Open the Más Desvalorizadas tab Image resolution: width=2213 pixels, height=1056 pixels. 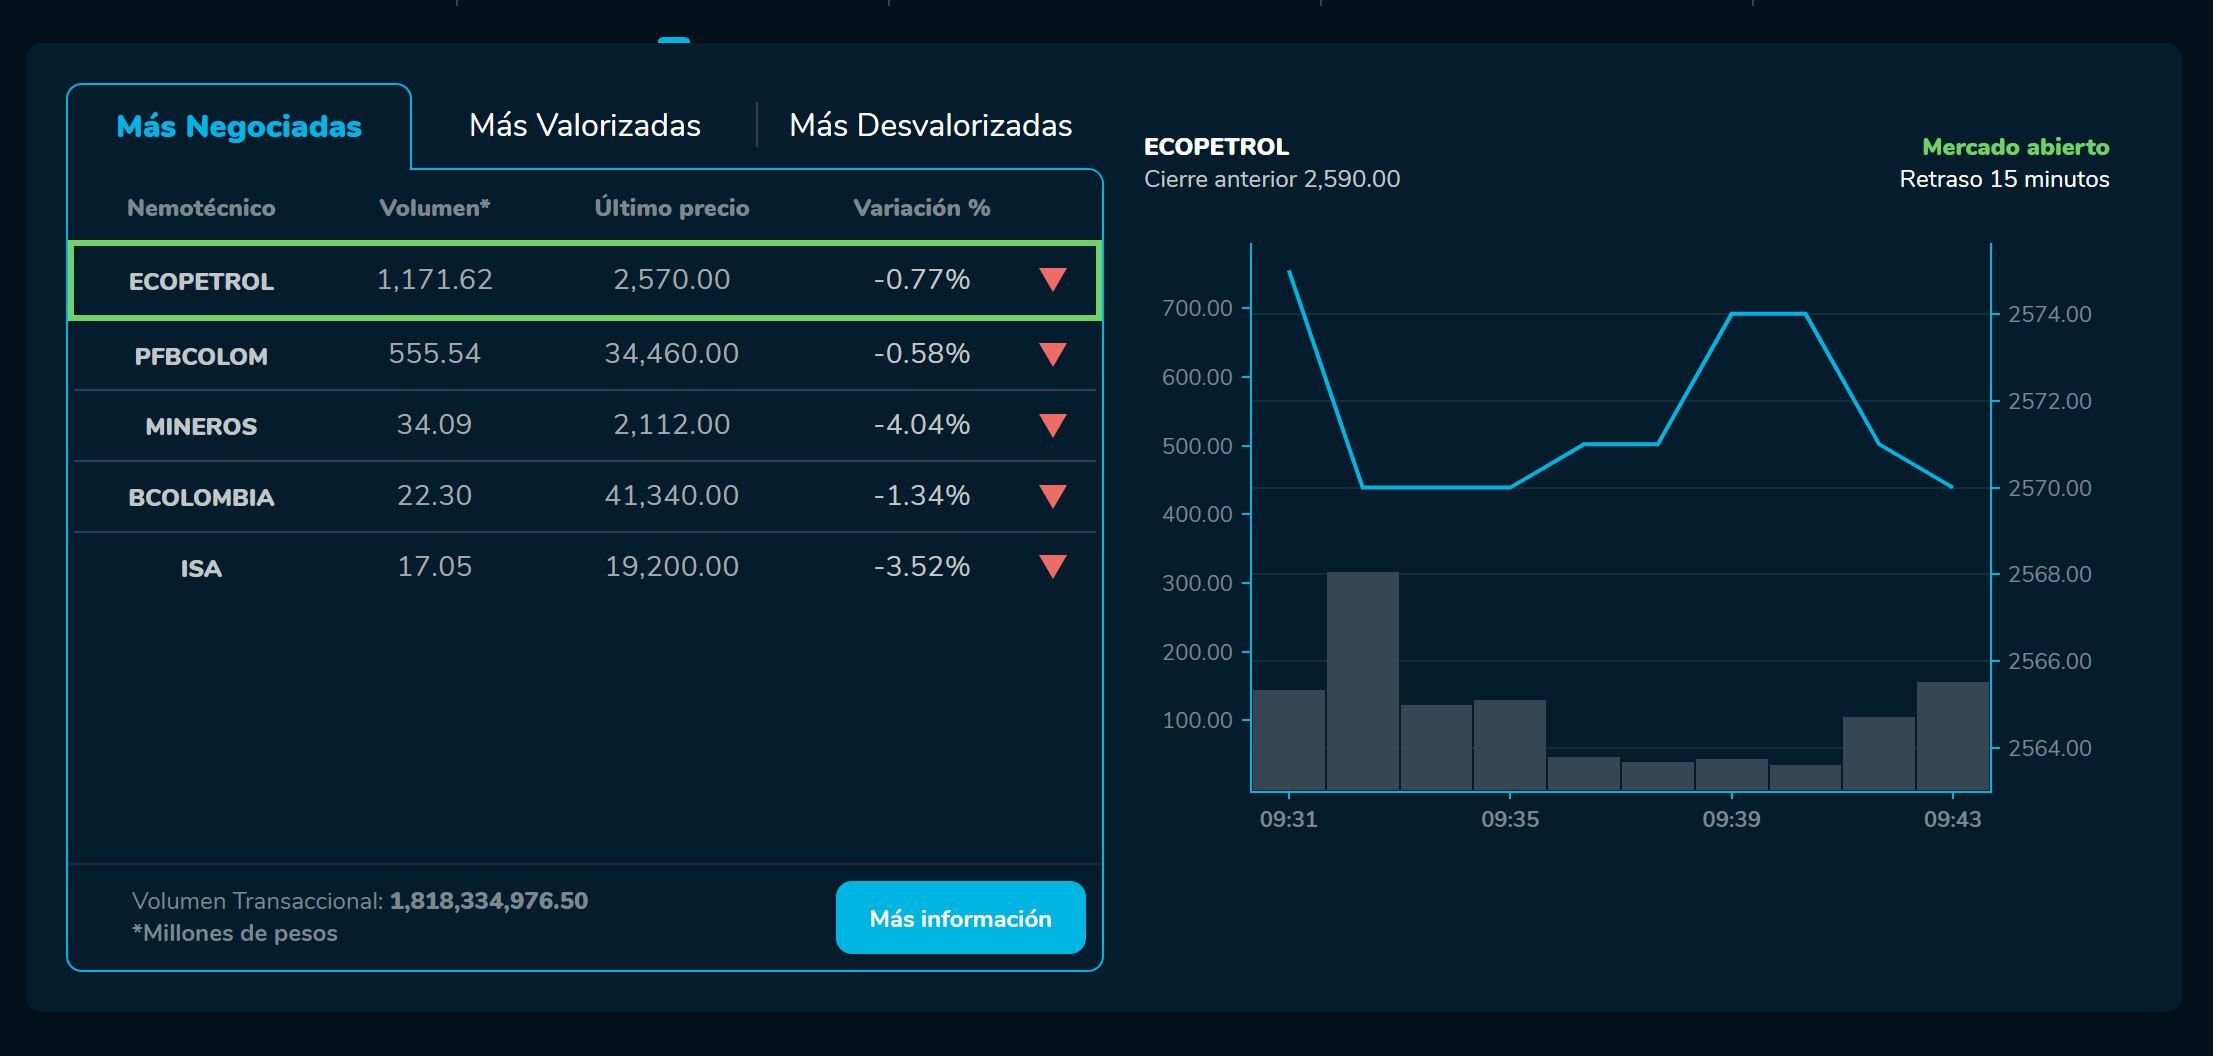[x=930, y=124]
